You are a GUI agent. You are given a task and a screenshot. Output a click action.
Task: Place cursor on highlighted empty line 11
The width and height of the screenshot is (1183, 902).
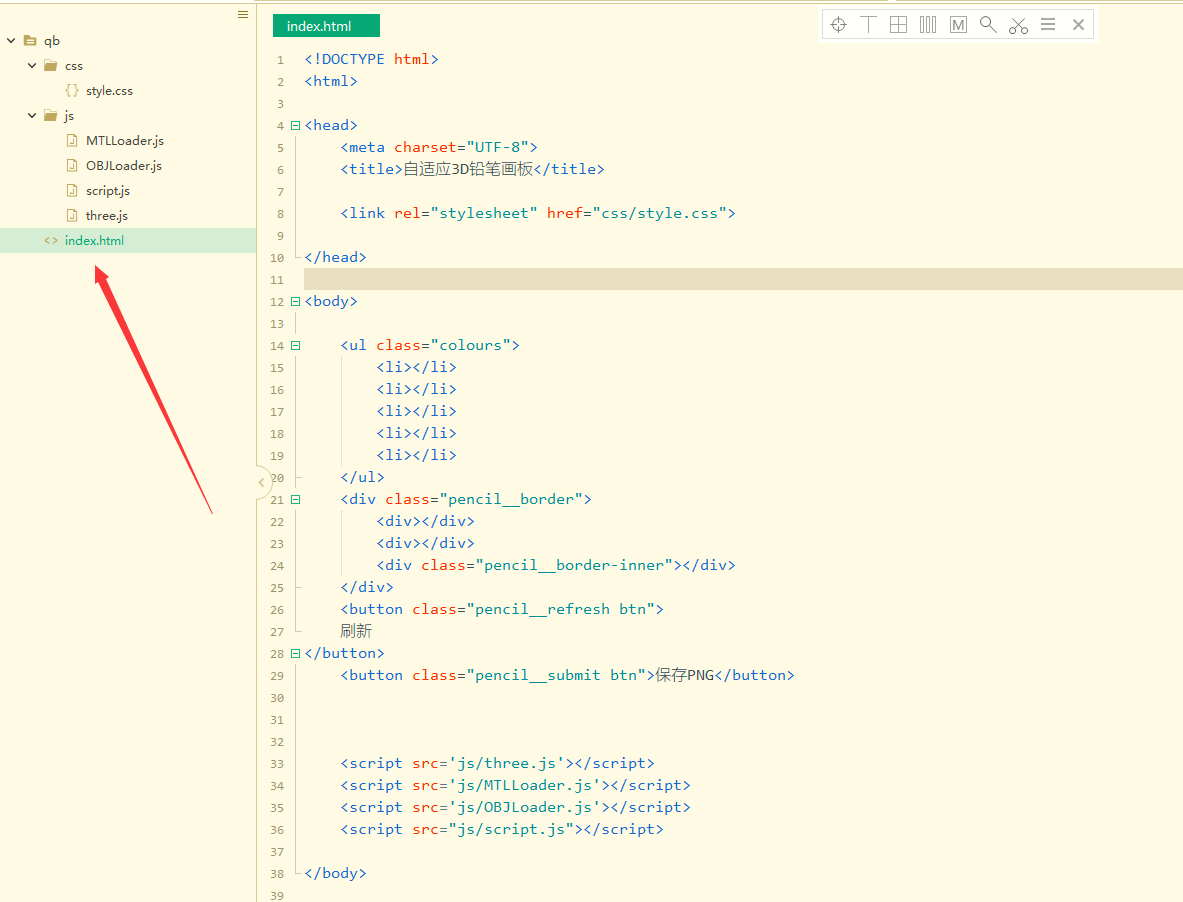743,279
